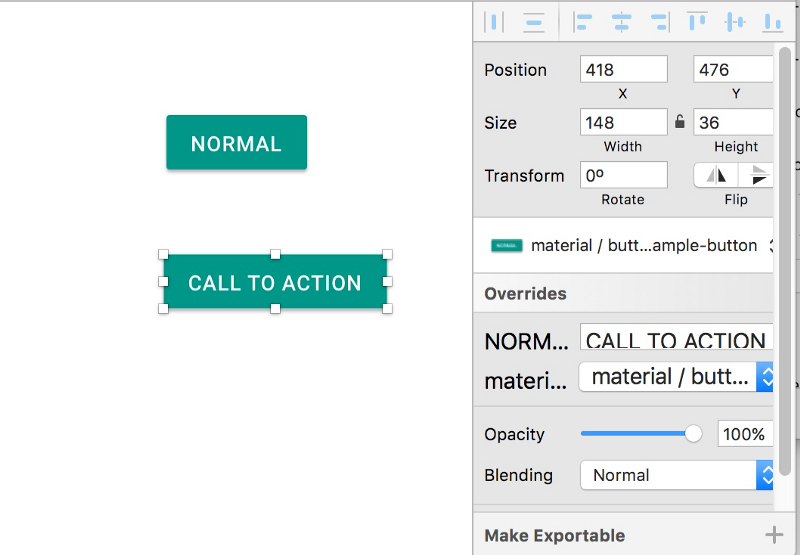Image resolution: width=800 pixels, height=555 pixels.
Task: Flip the layer vertically
Action: point(759,175)
